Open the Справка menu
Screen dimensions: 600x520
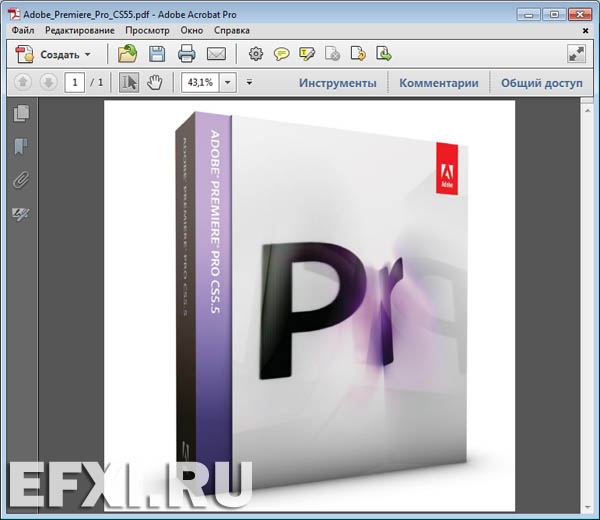[x=232, y=30]
